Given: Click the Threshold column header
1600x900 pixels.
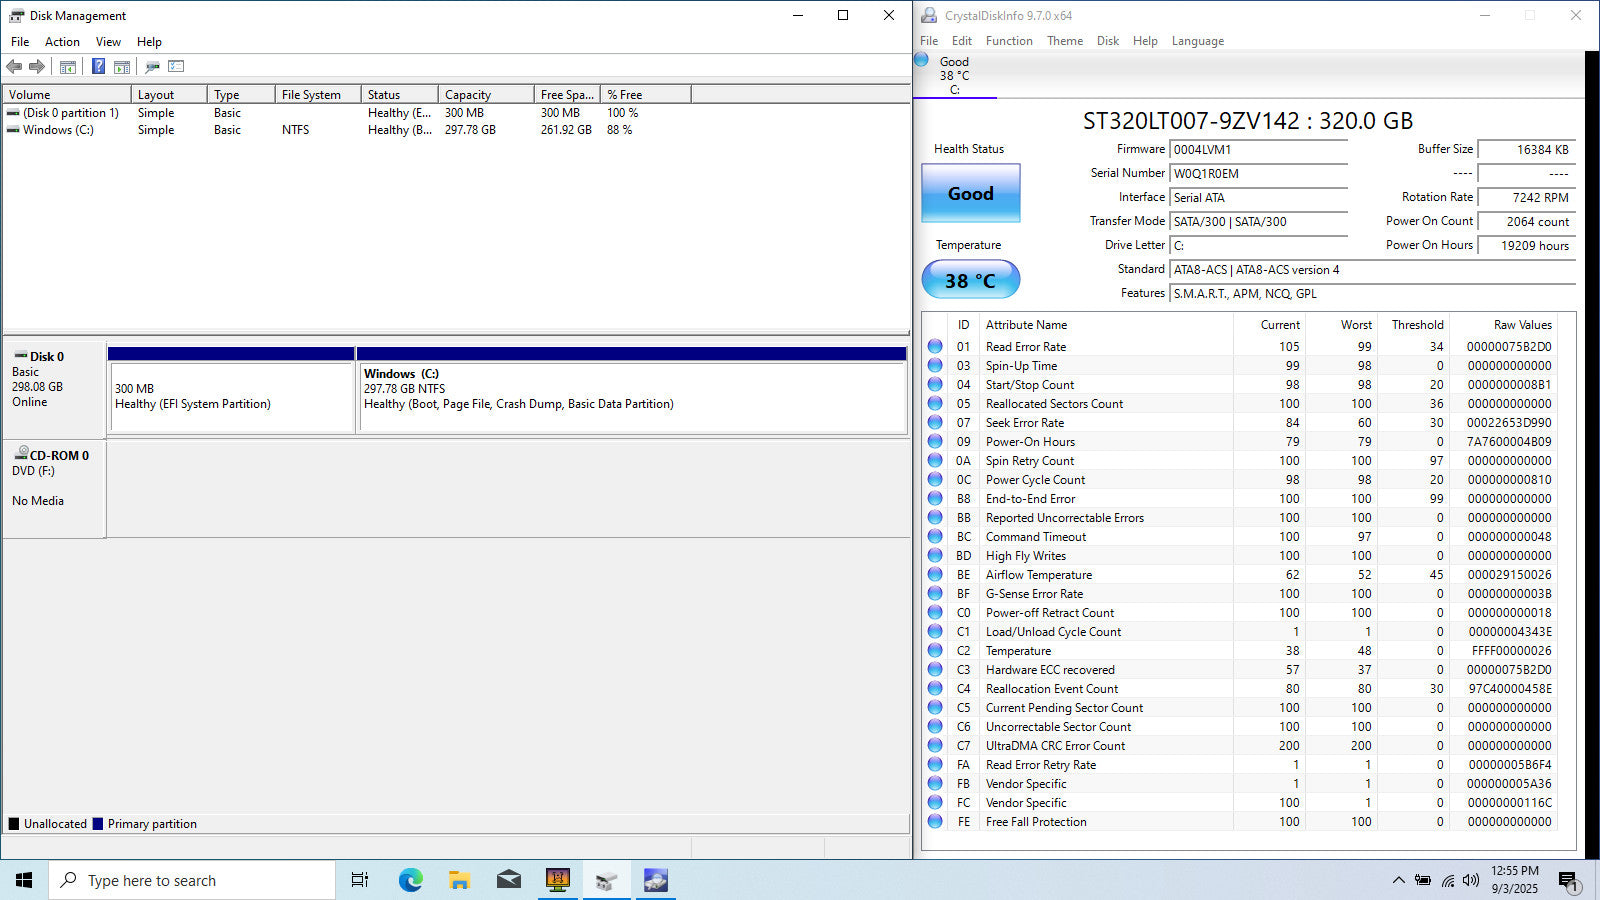Looking at the screenshot, I should 1417,325.
